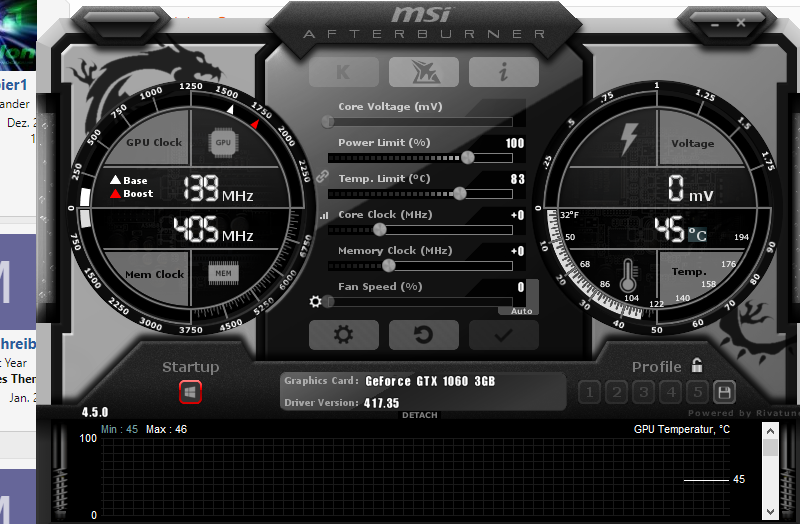Click the Max : 46 graph value

click(x=166, y=430)
